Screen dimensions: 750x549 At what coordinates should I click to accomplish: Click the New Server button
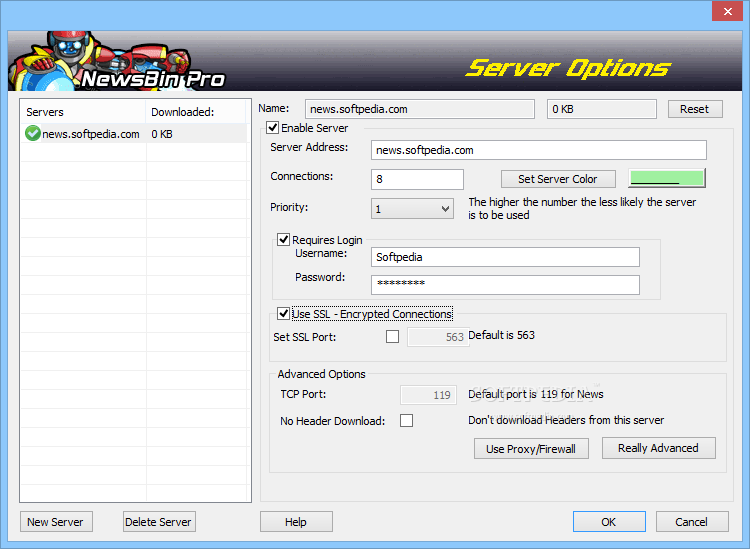[56, 521]
